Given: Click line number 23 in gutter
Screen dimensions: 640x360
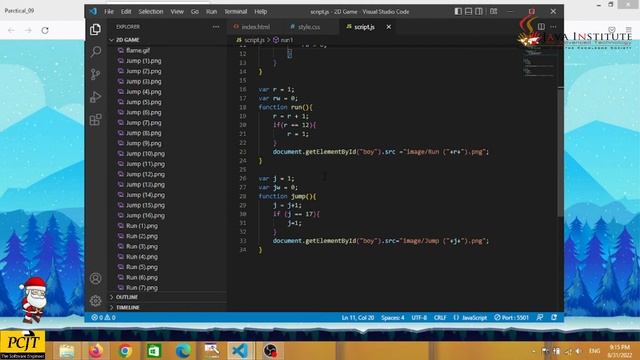Looking at the screenshot, I should (x=242, y=152).
